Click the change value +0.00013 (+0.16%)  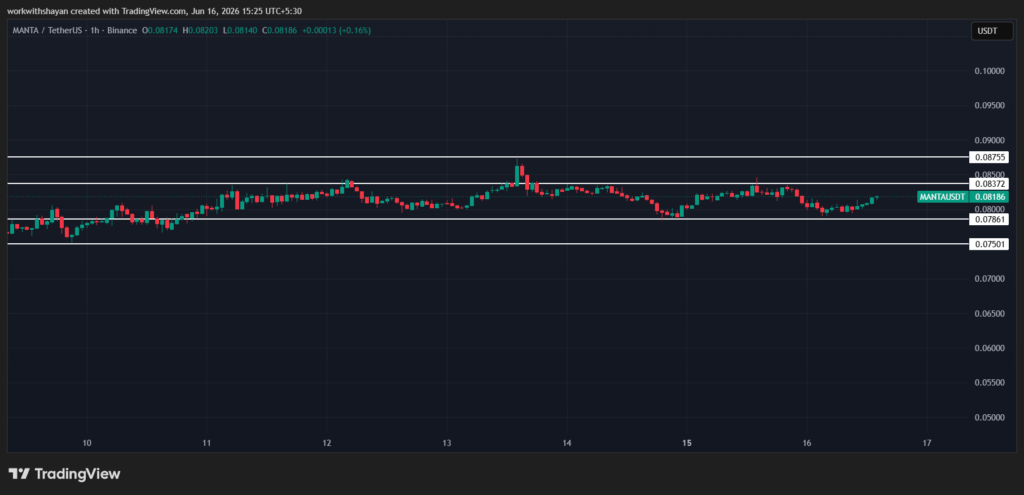coord(336,30)
